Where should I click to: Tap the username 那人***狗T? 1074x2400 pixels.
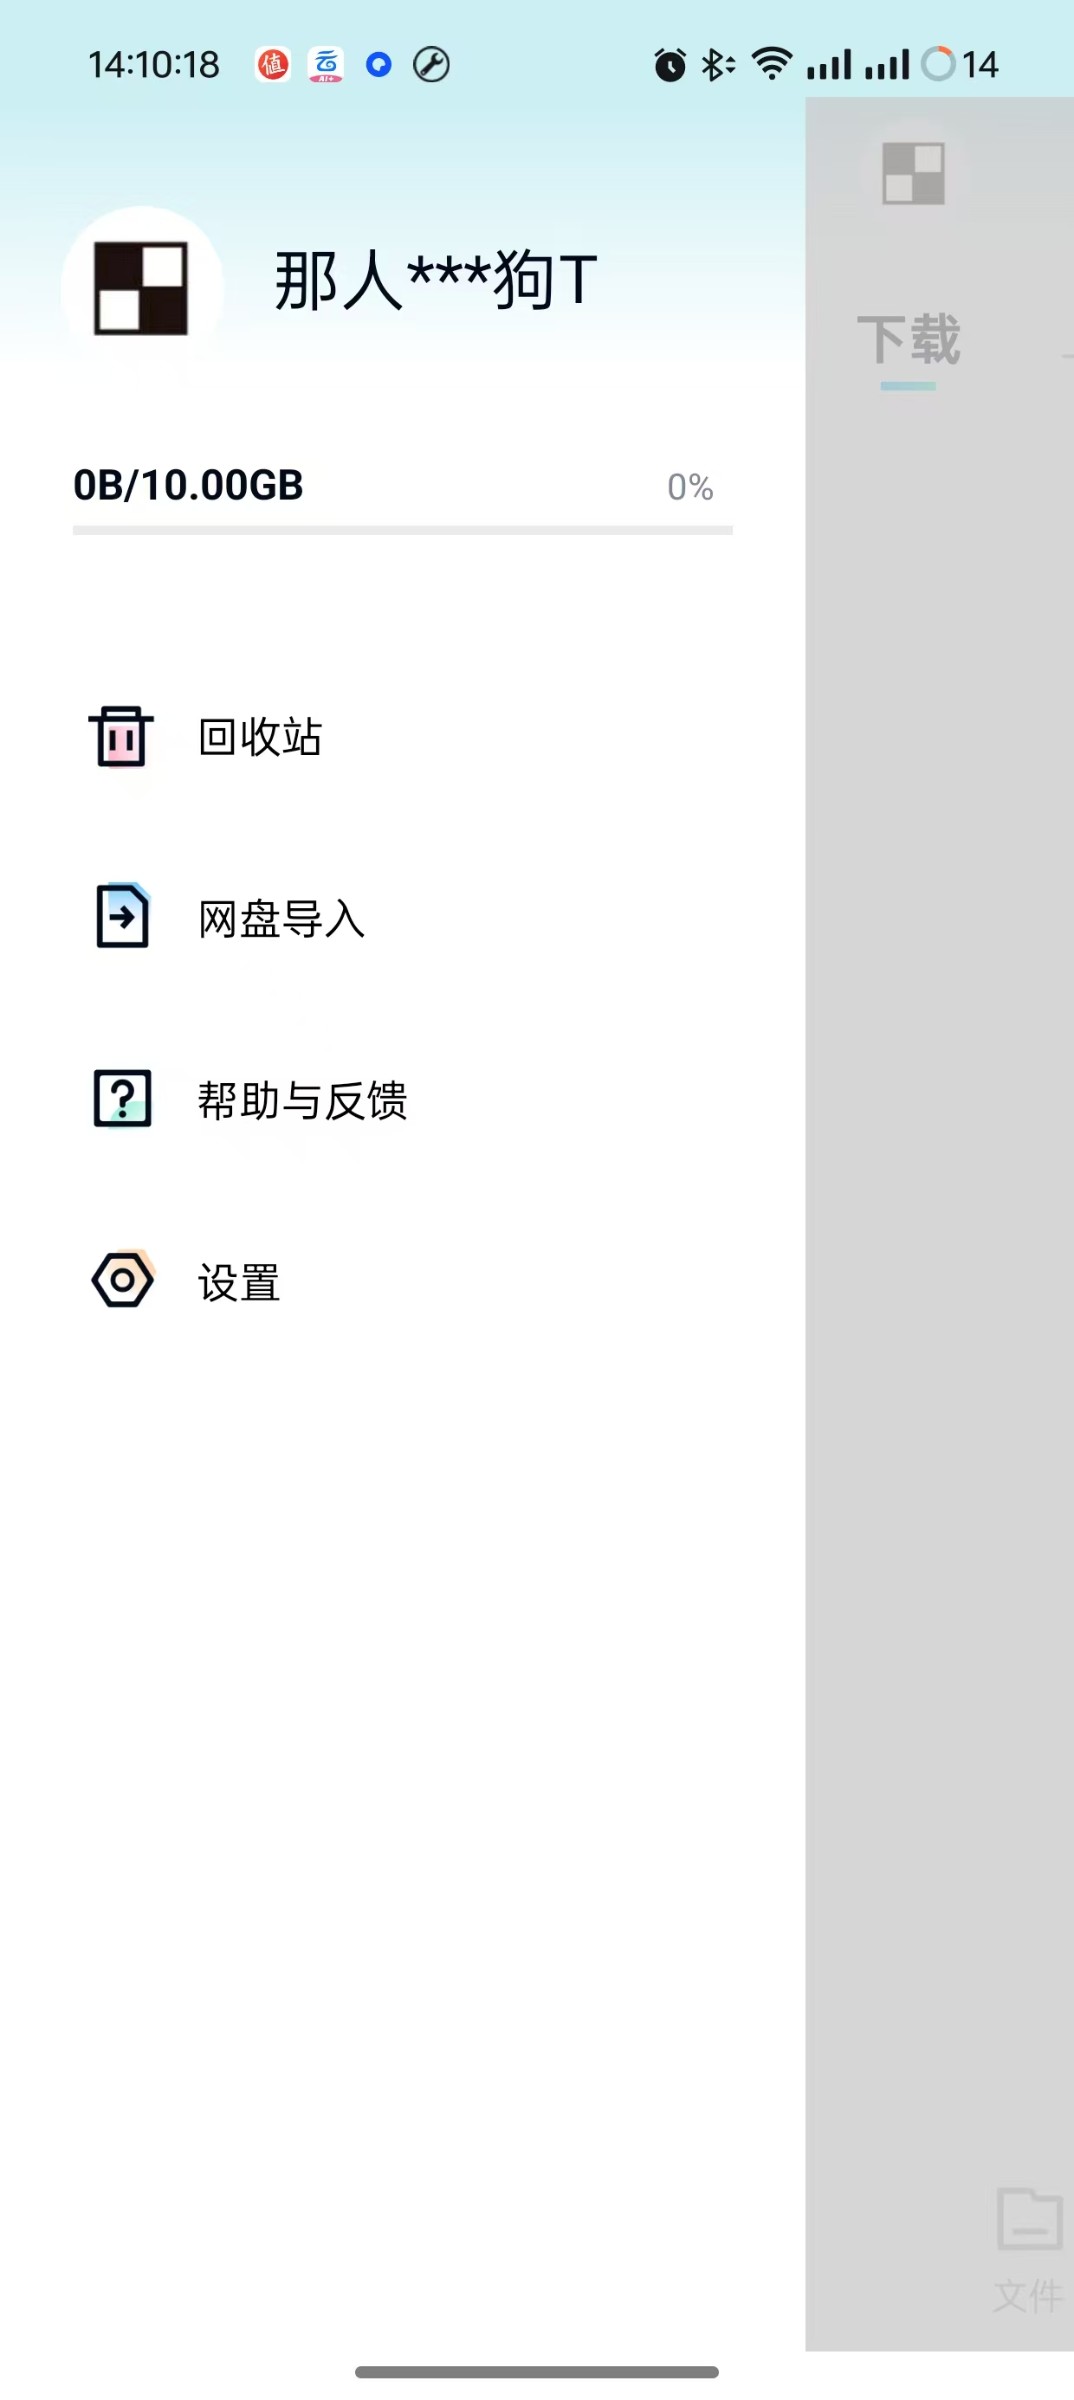(436, 280)
